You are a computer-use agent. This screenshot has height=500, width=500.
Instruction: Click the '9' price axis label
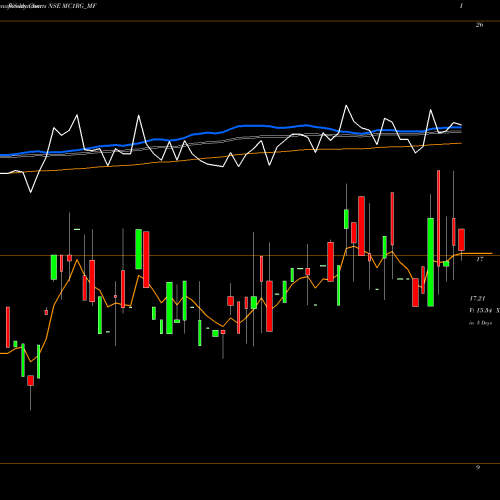click(x=478, y=467)
